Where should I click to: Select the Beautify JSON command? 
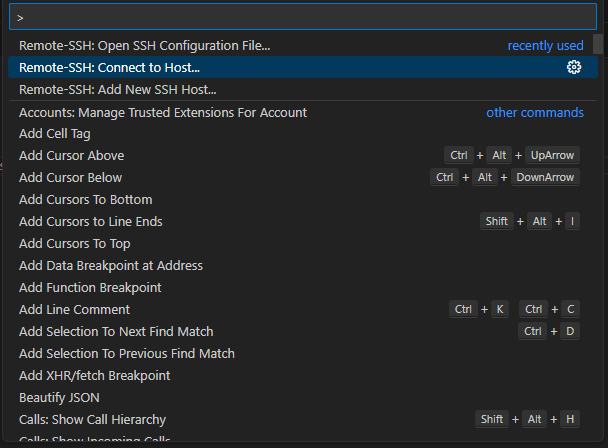tap(303, 398)
